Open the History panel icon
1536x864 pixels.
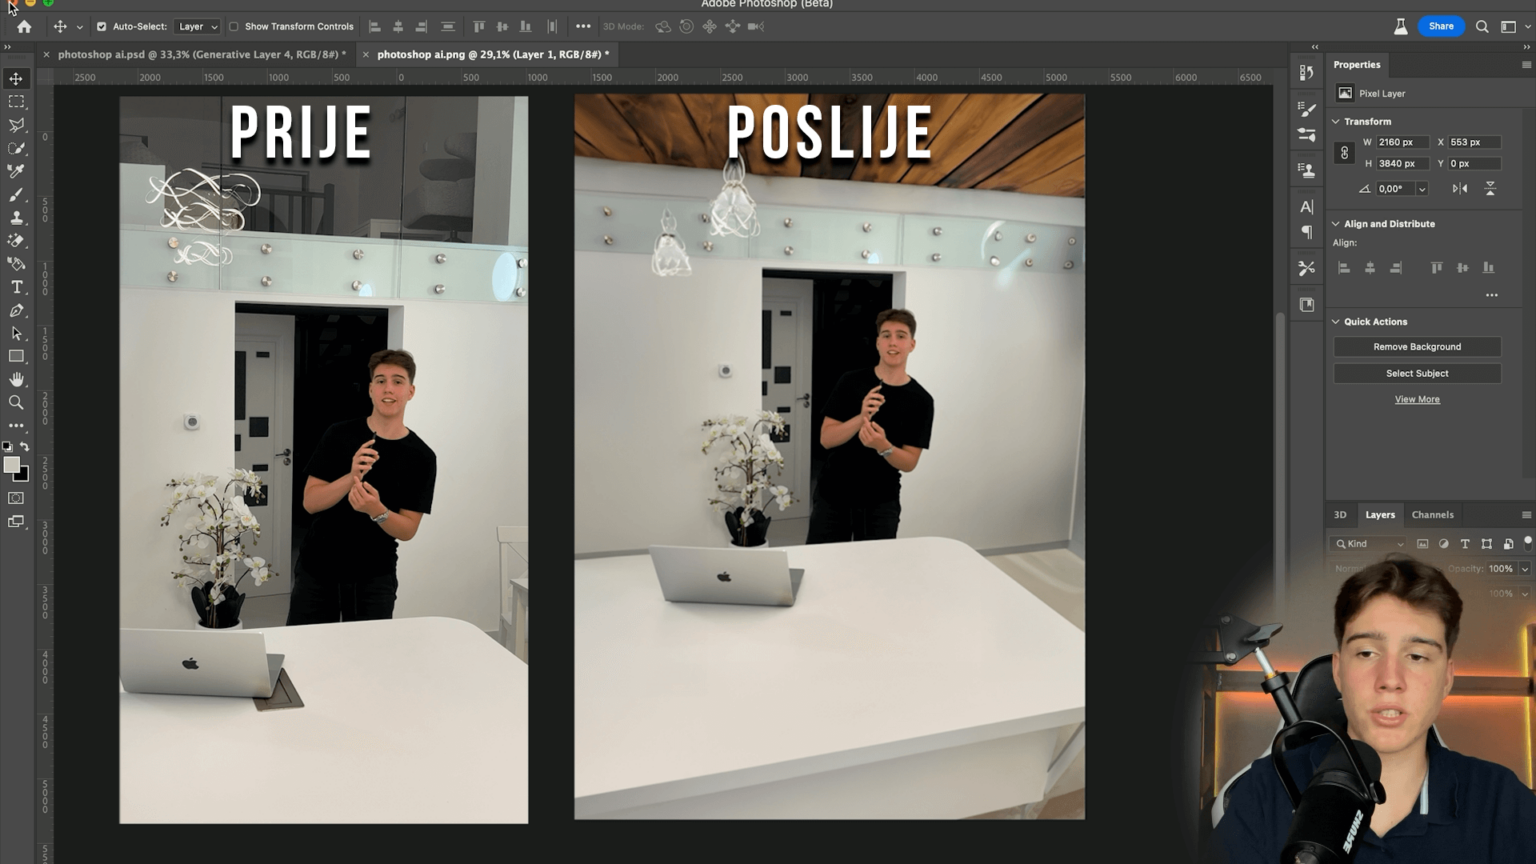(1306, 72)
